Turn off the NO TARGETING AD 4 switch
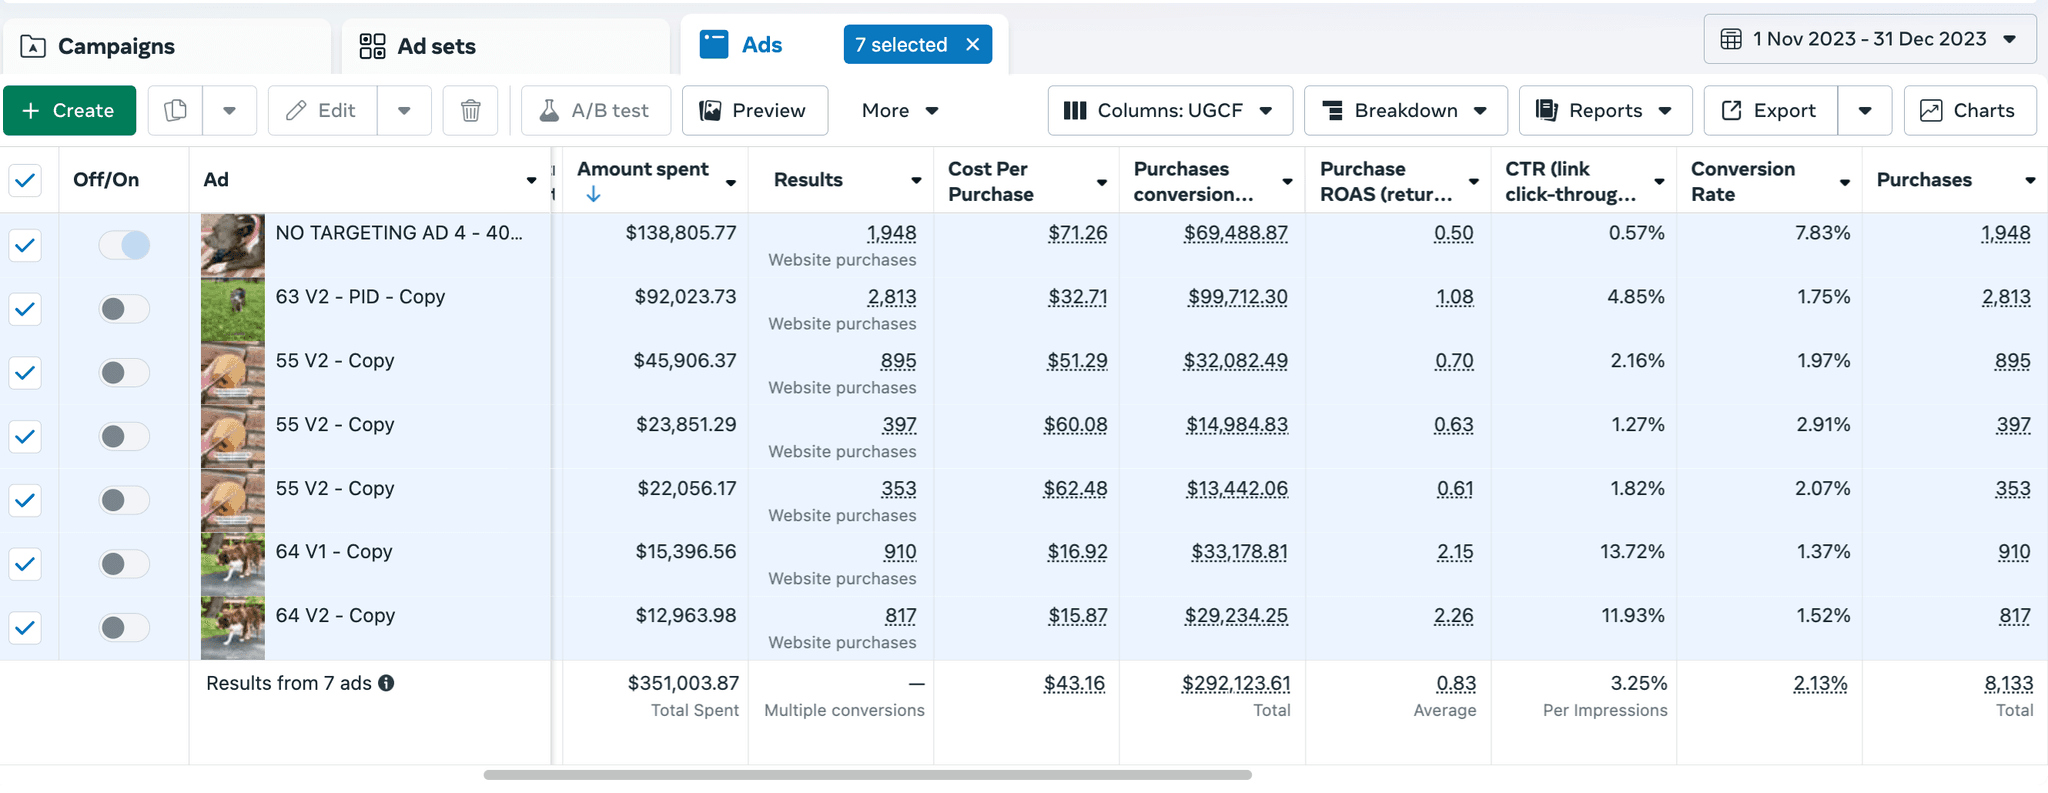The height and width of the screenshot is (793, 2048). pos(124,245)
